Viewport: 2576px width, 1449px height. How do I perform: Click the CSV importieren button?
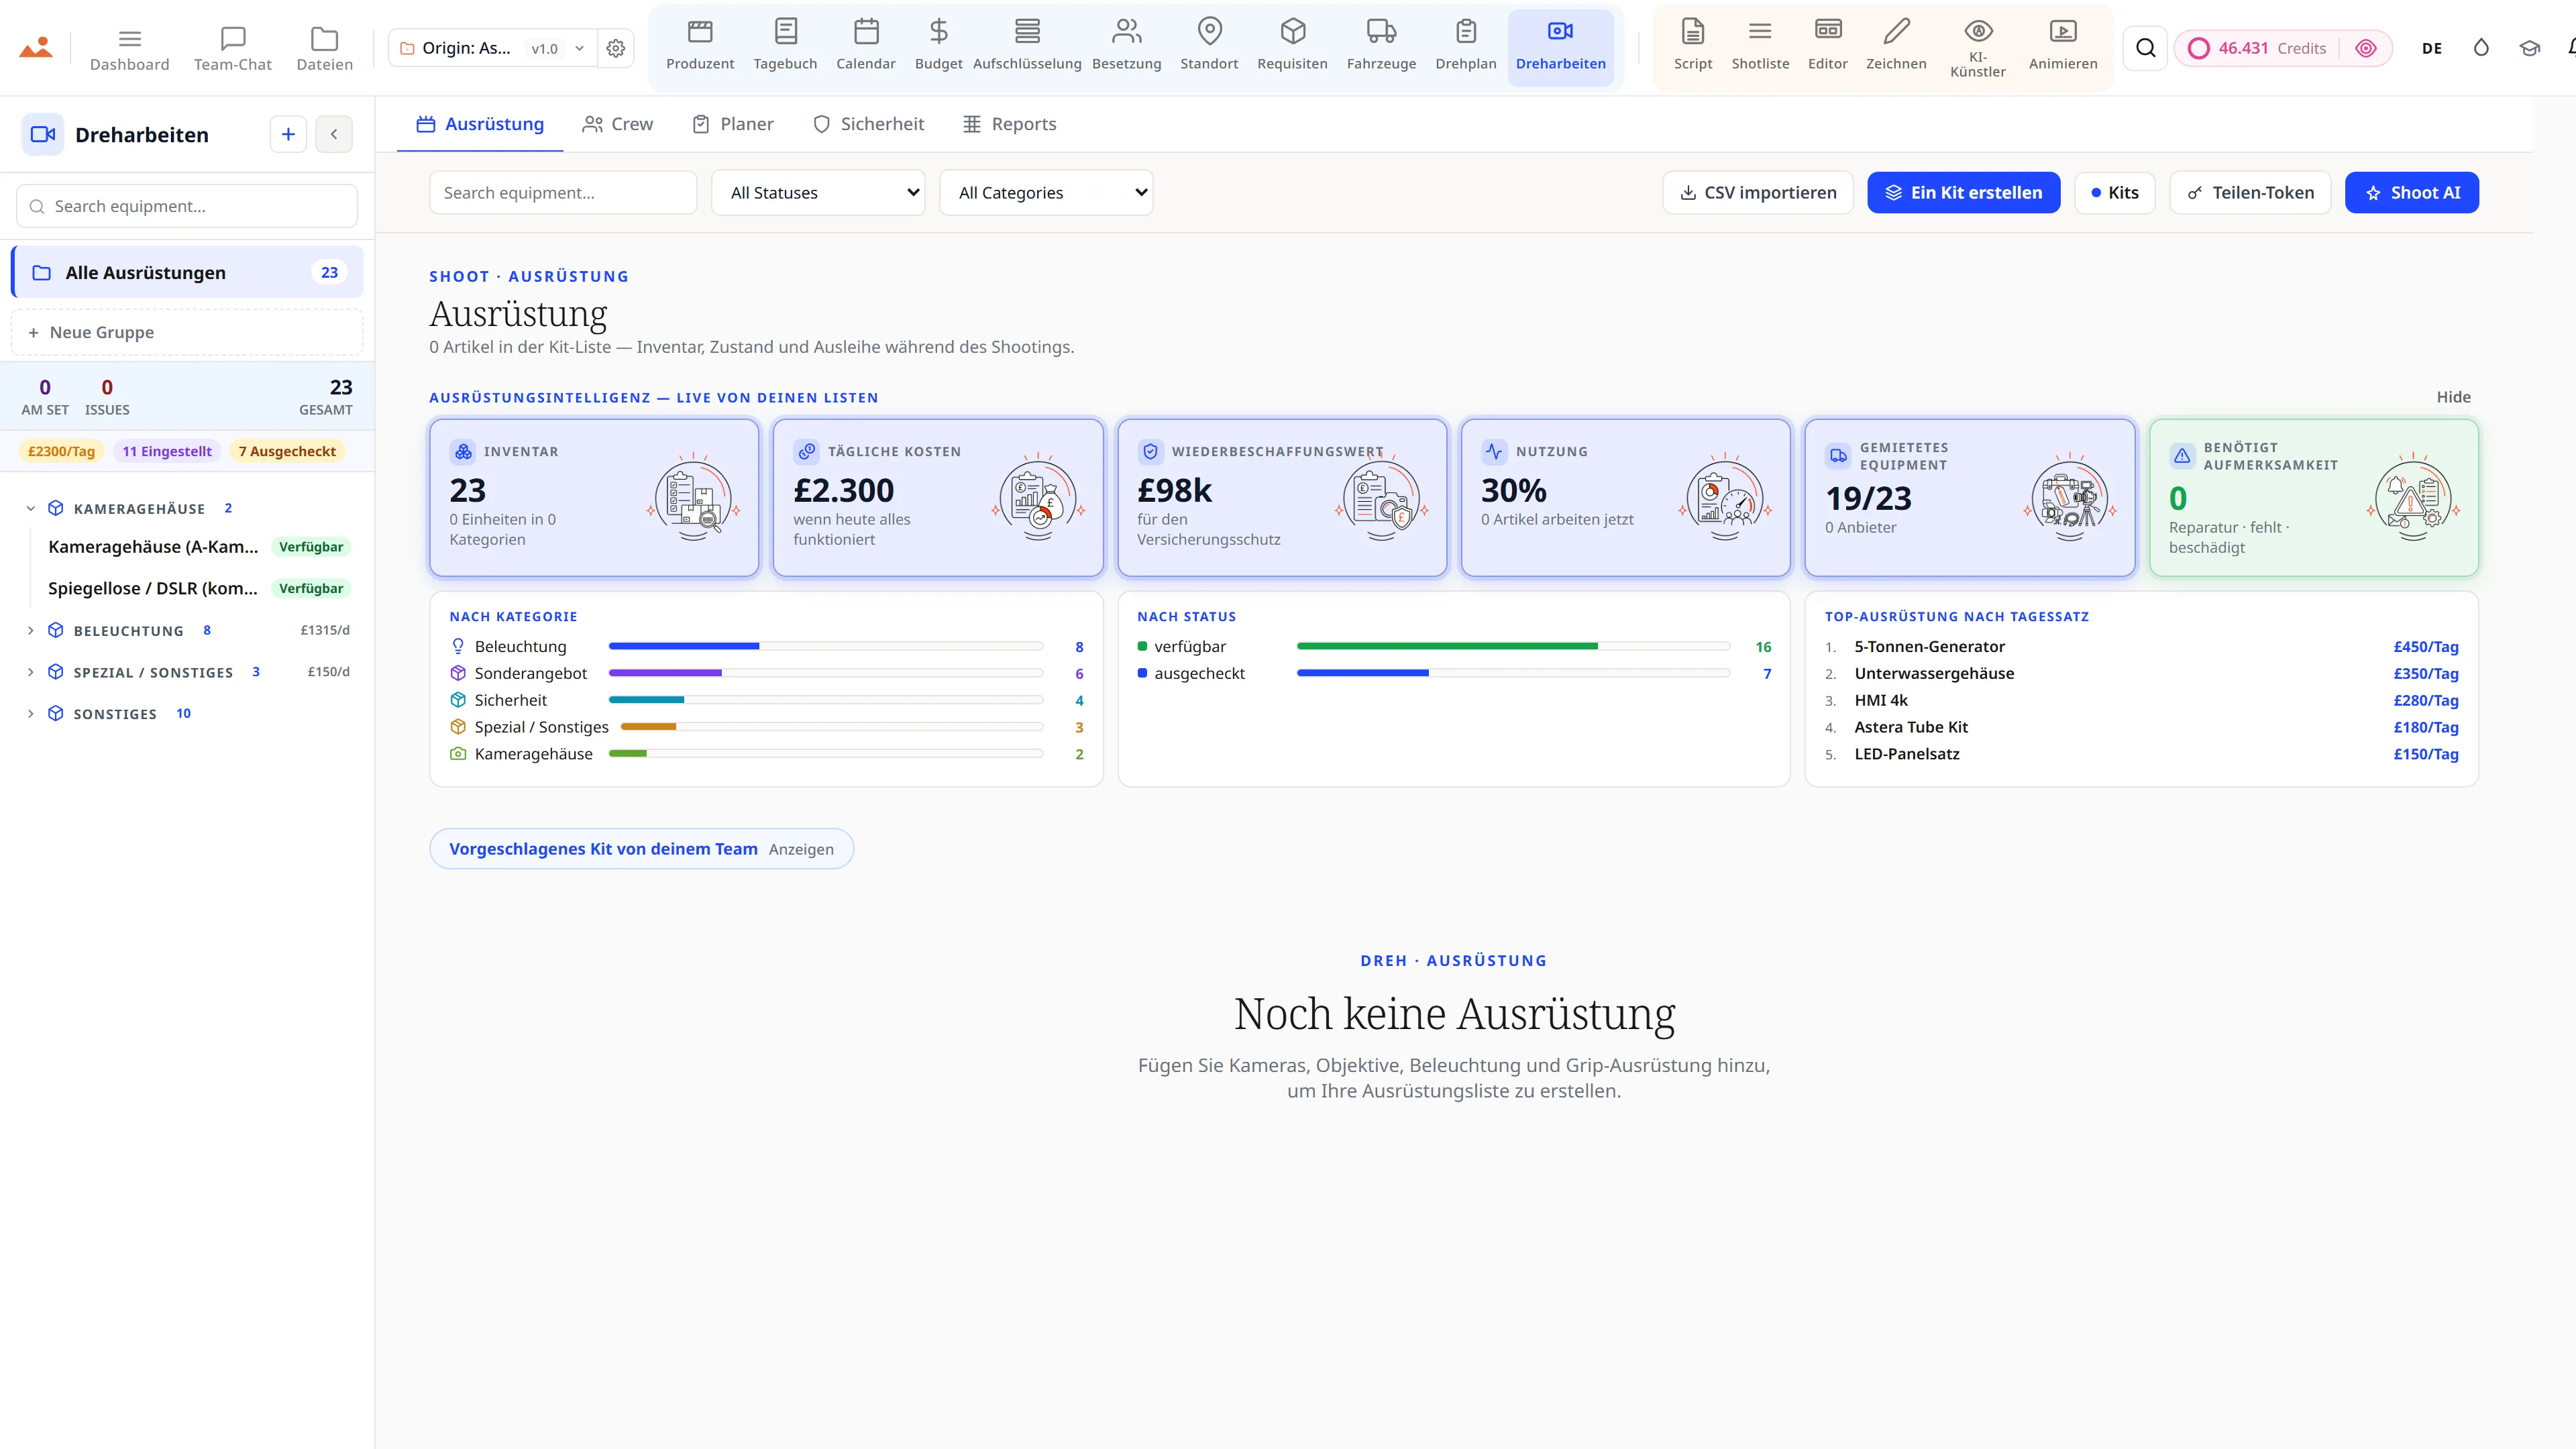pos(1757,192)
